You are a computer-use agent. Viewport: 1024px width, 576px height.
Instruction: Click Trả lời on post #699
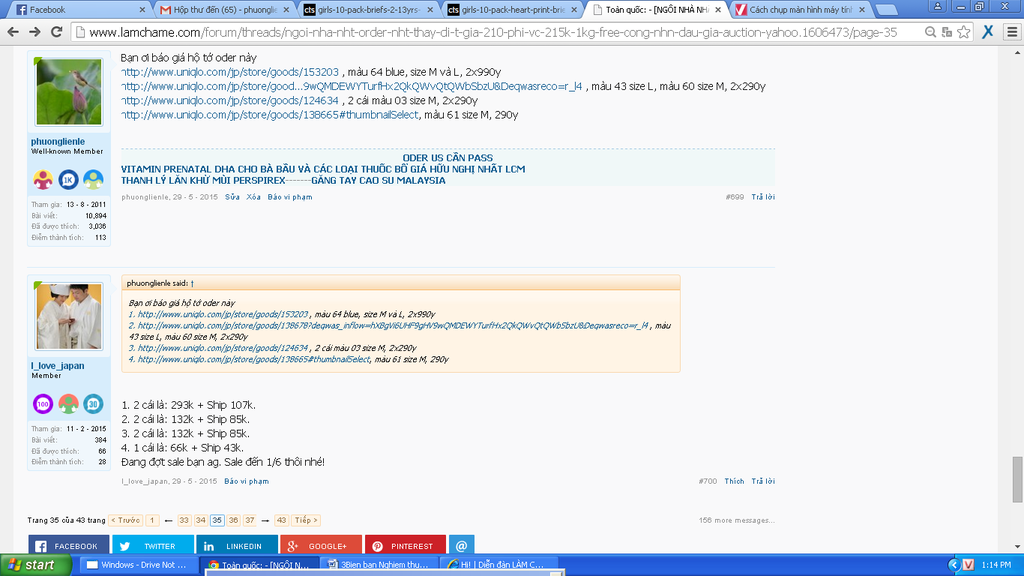[763, 197]
